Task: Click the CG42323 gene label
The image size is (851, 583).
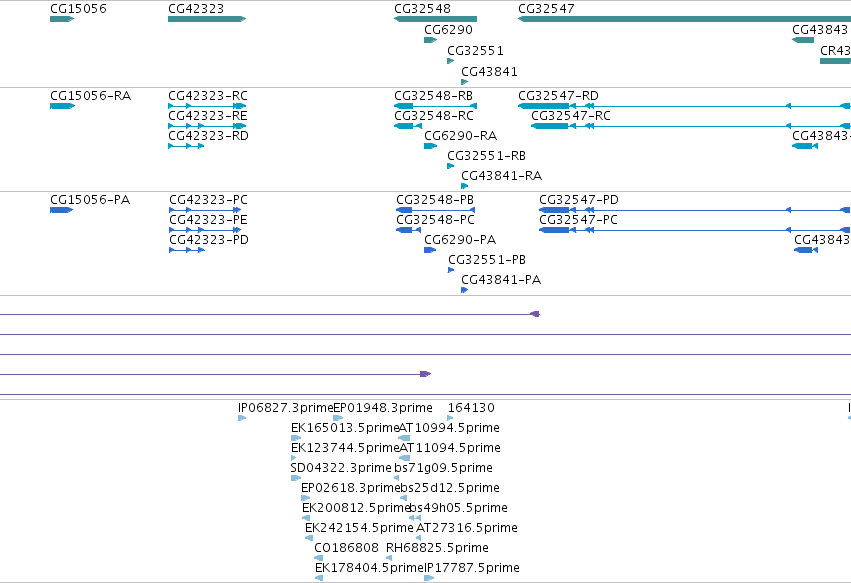Action: (196, 9)
